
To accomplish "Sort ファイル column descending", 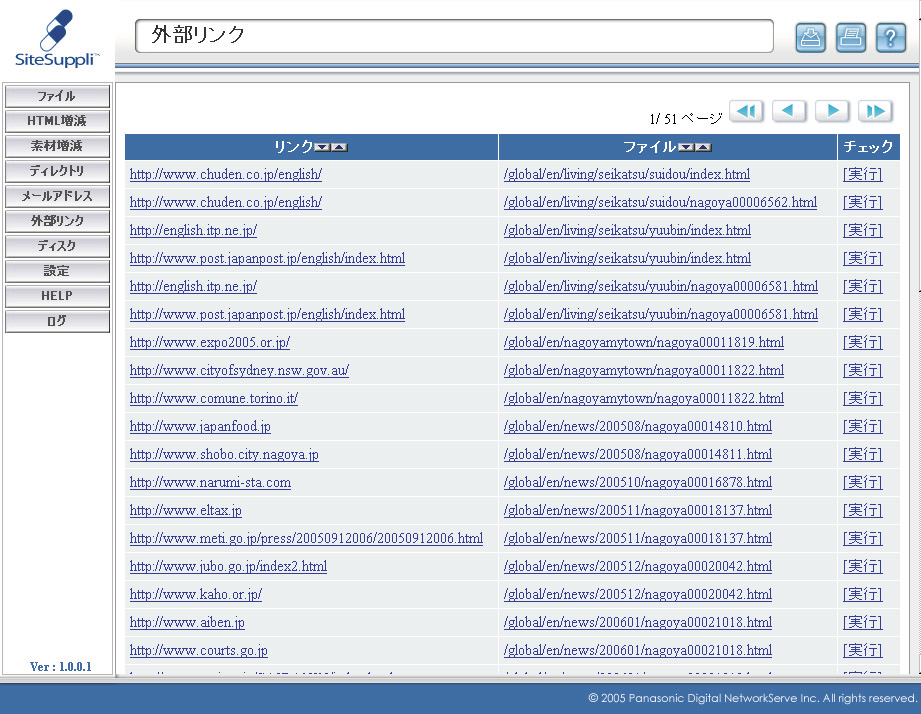I will point(686,148).
